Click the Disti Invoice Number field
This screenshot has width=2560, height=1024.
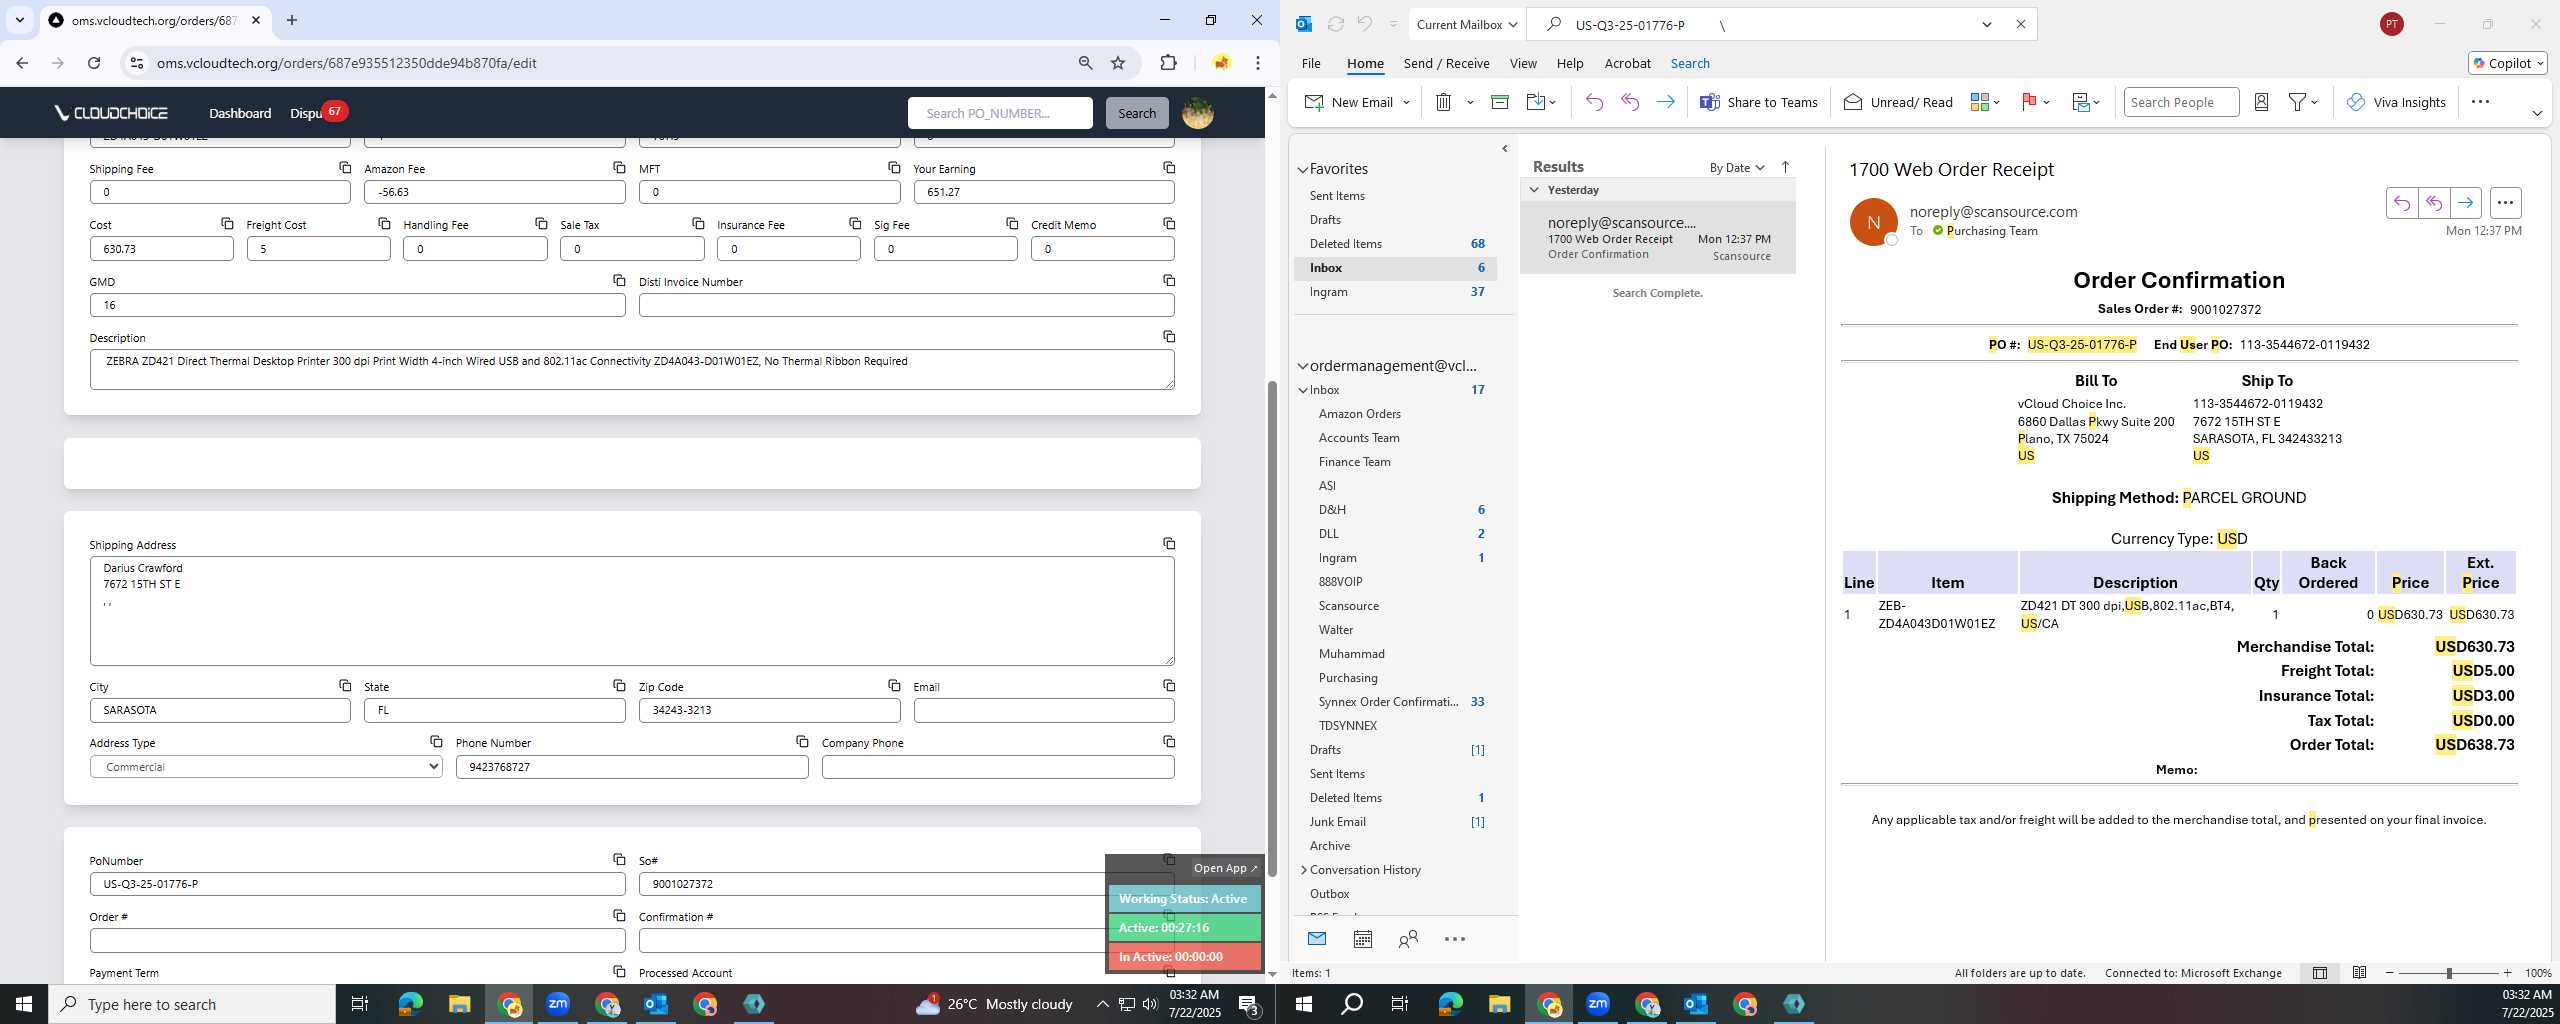coord(906,305)
